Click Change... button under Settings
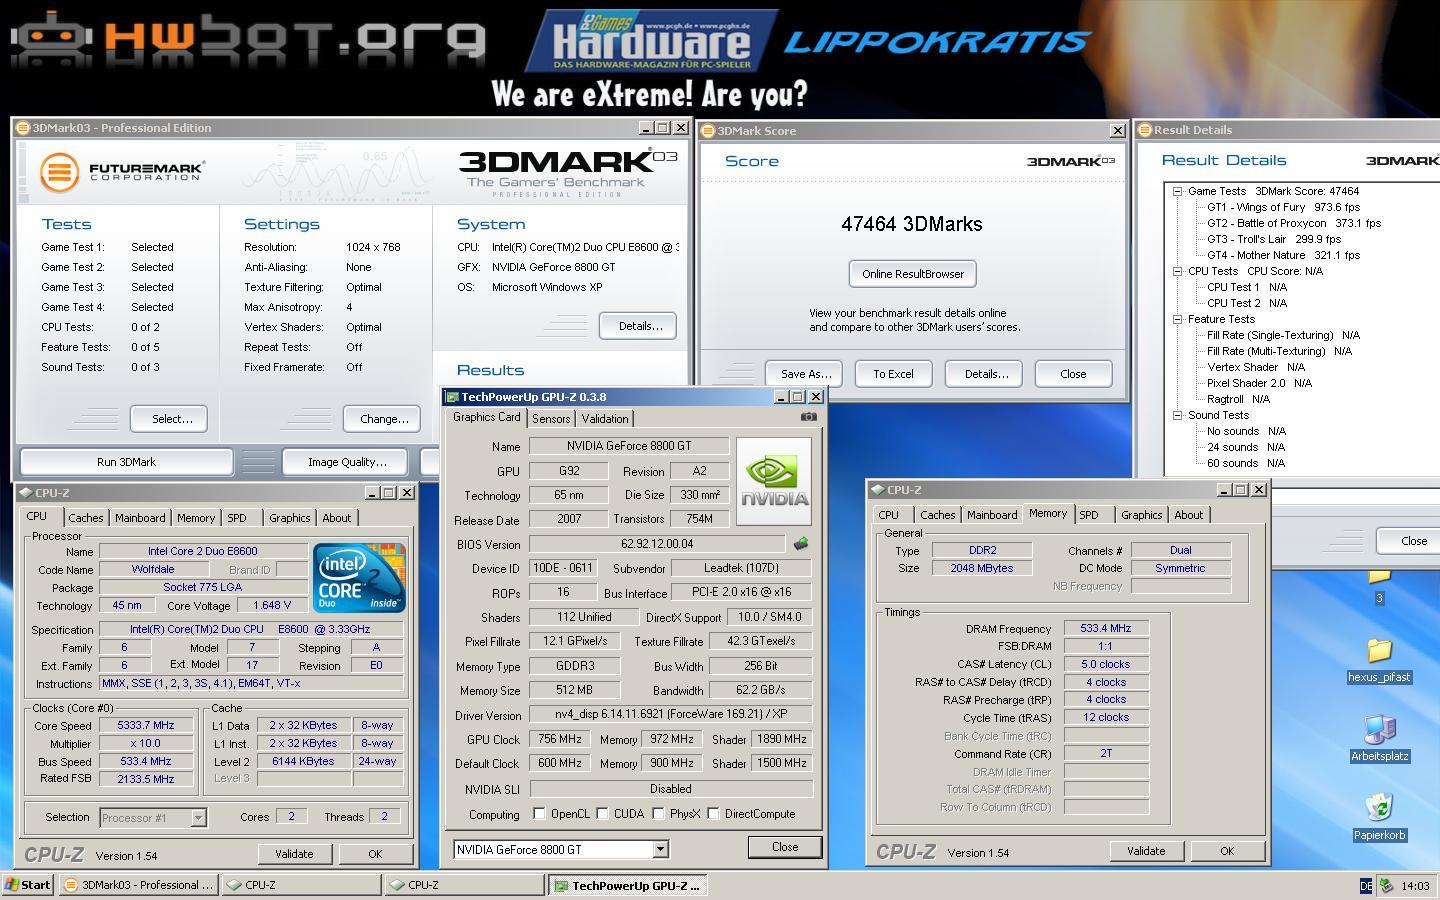Viewport: 1440px width, 900px height. coord(383,419)
